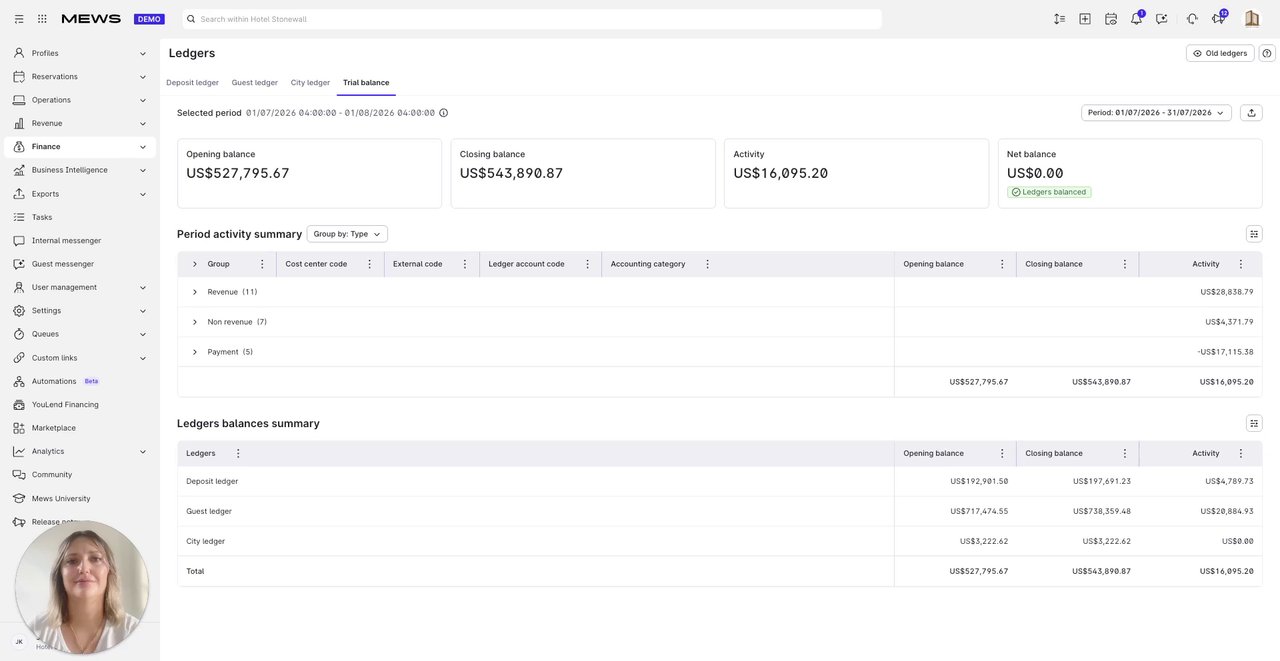
Task: Click the Tasks sidebar icon
Action: pyautogui.click(x=19, y=217)
